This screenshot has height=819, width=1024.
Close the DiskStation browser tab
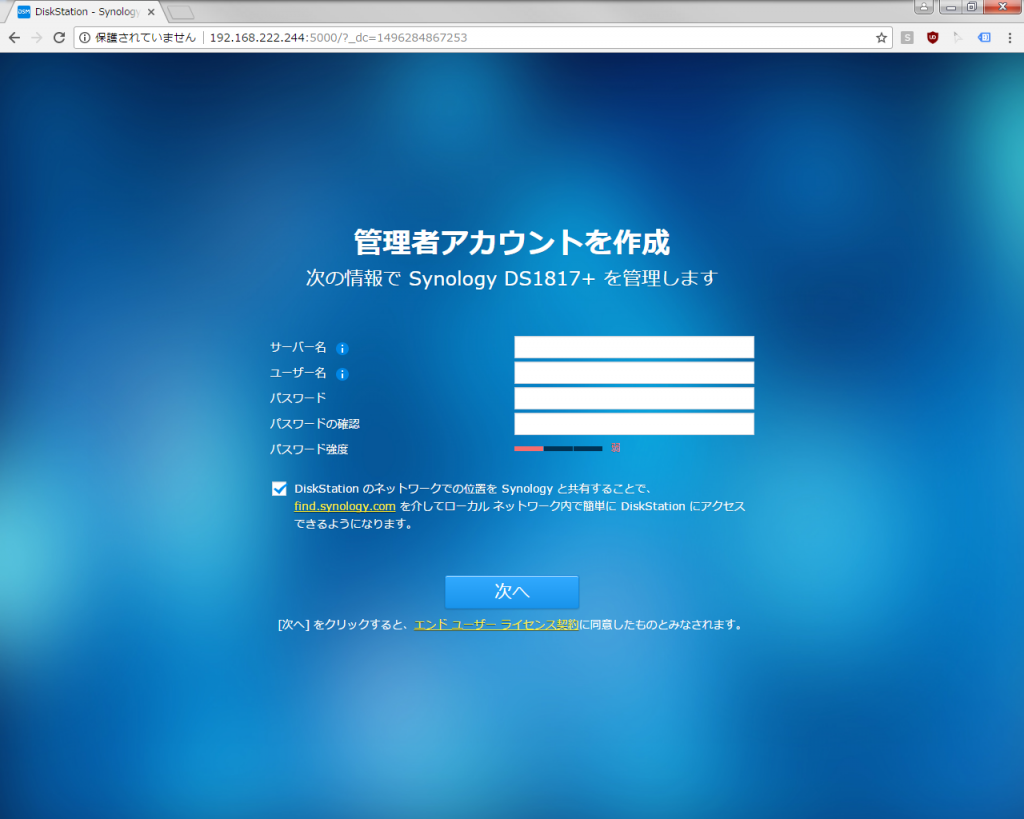coord(151,12)
